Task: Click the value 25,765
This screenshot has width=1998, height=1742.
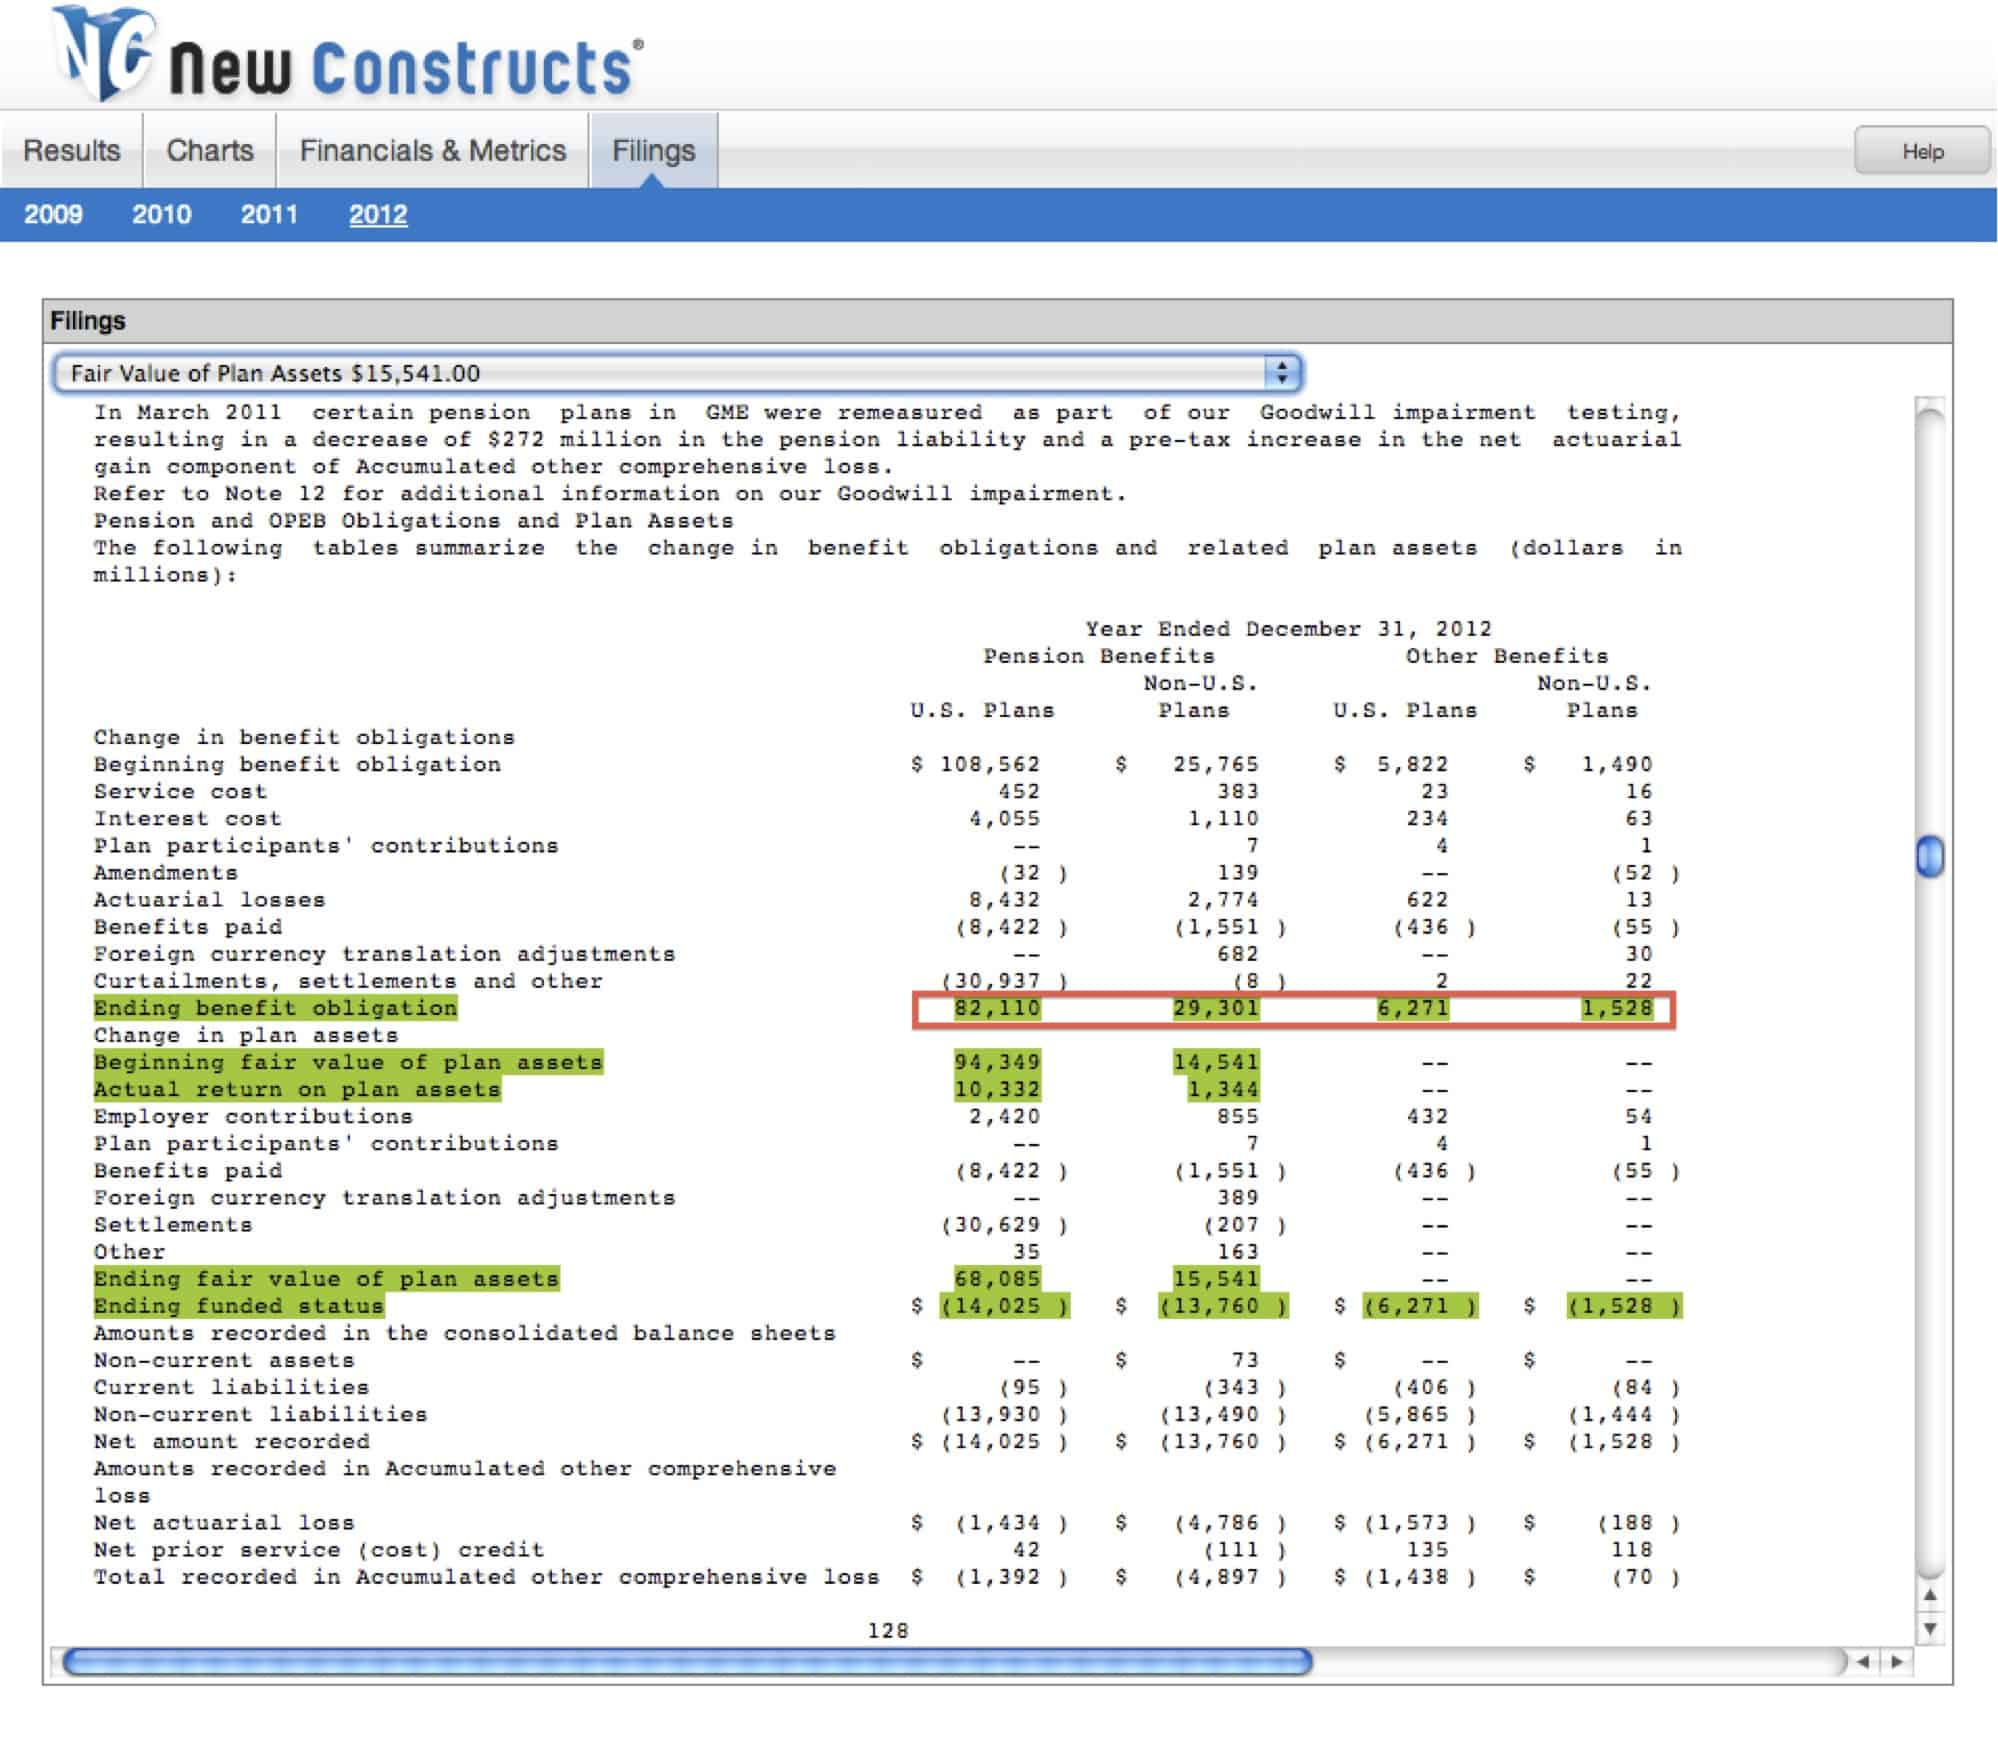Action: click(1216, 764)
